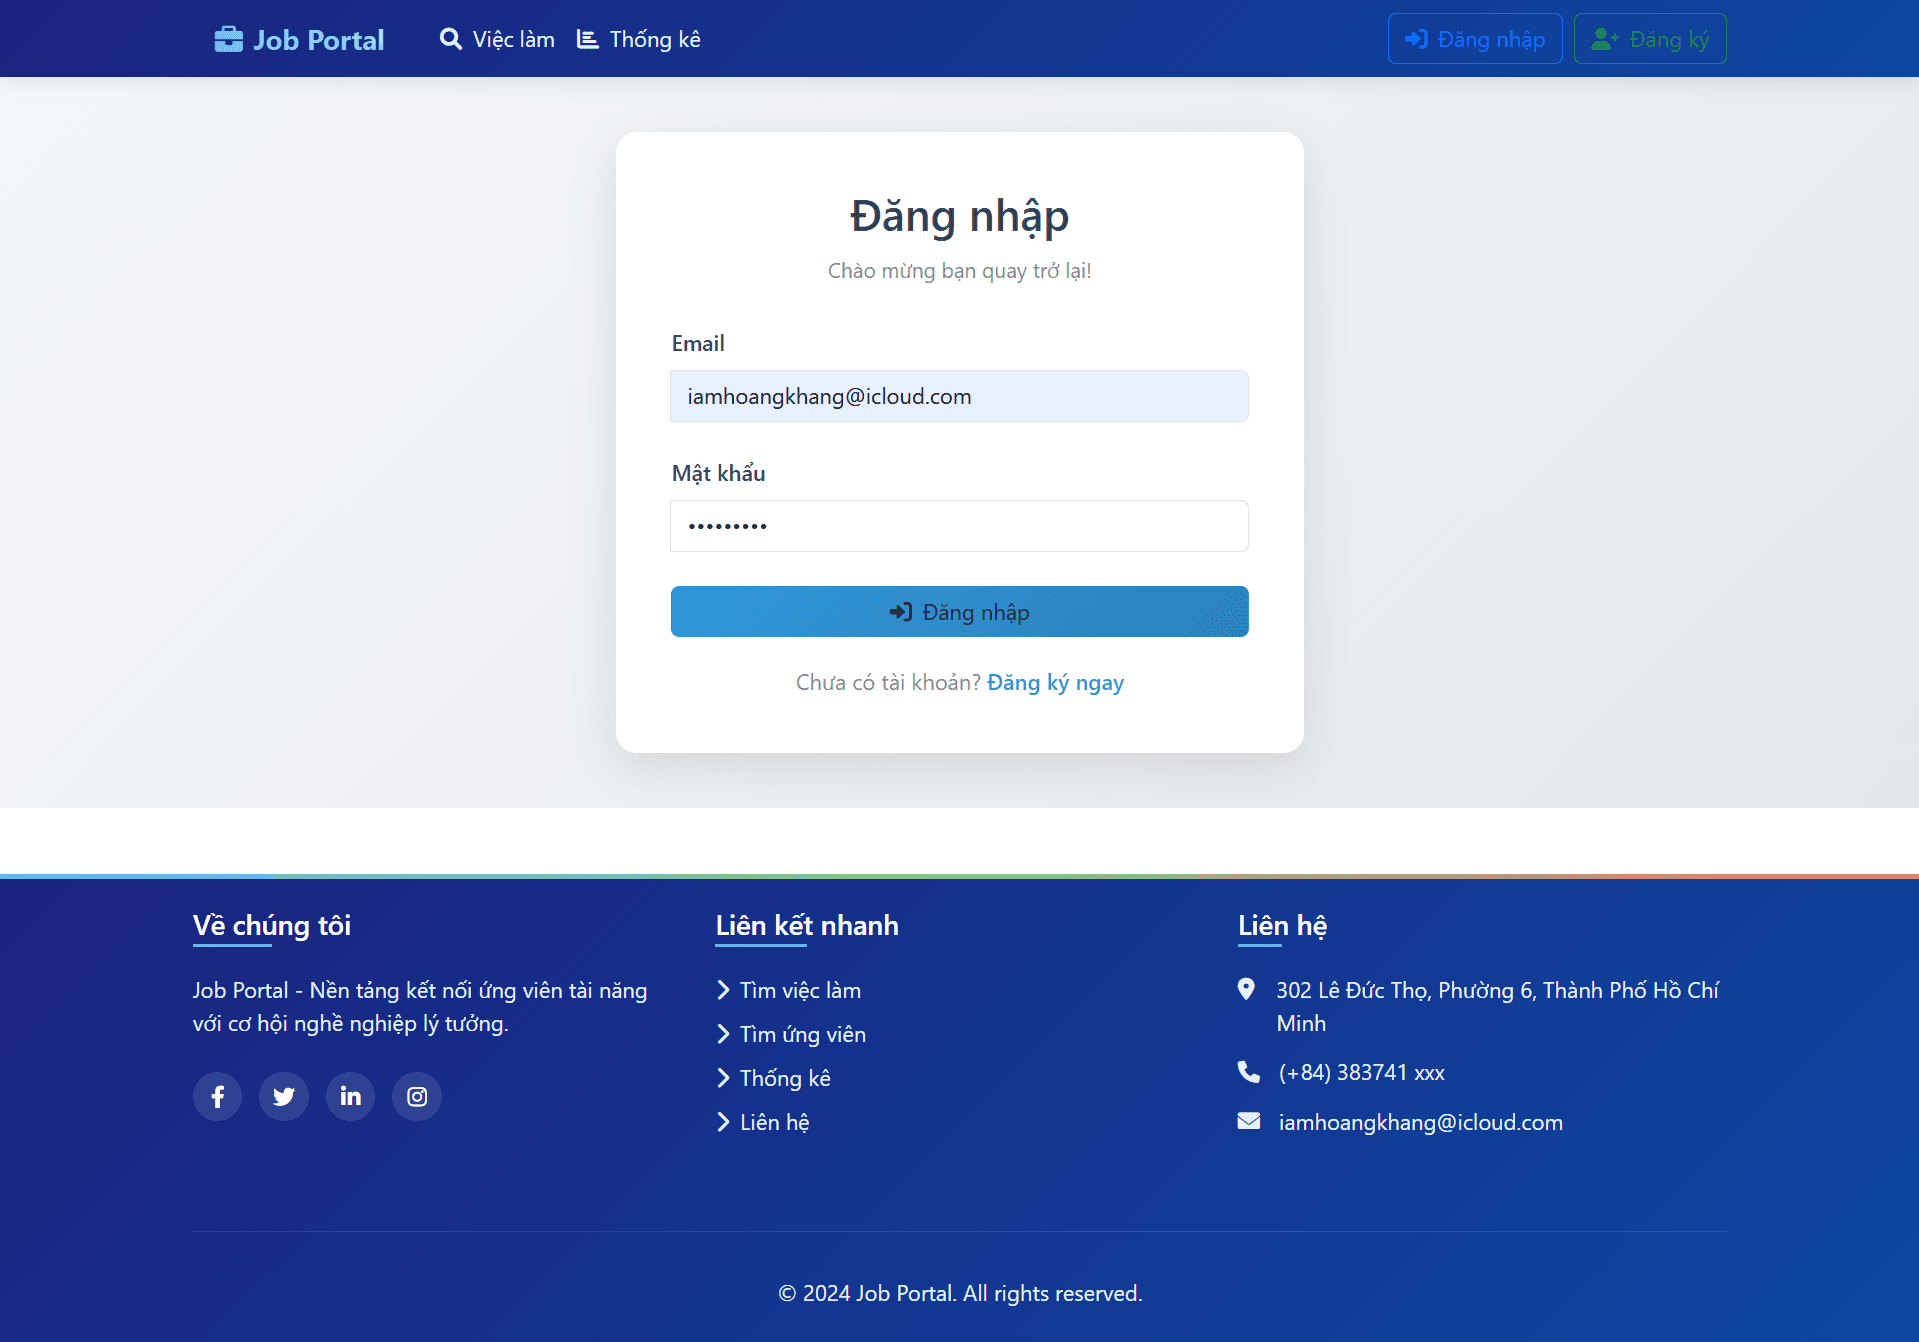Click the phone icon by (+84) 383741 xxx

point(1249,1072)
